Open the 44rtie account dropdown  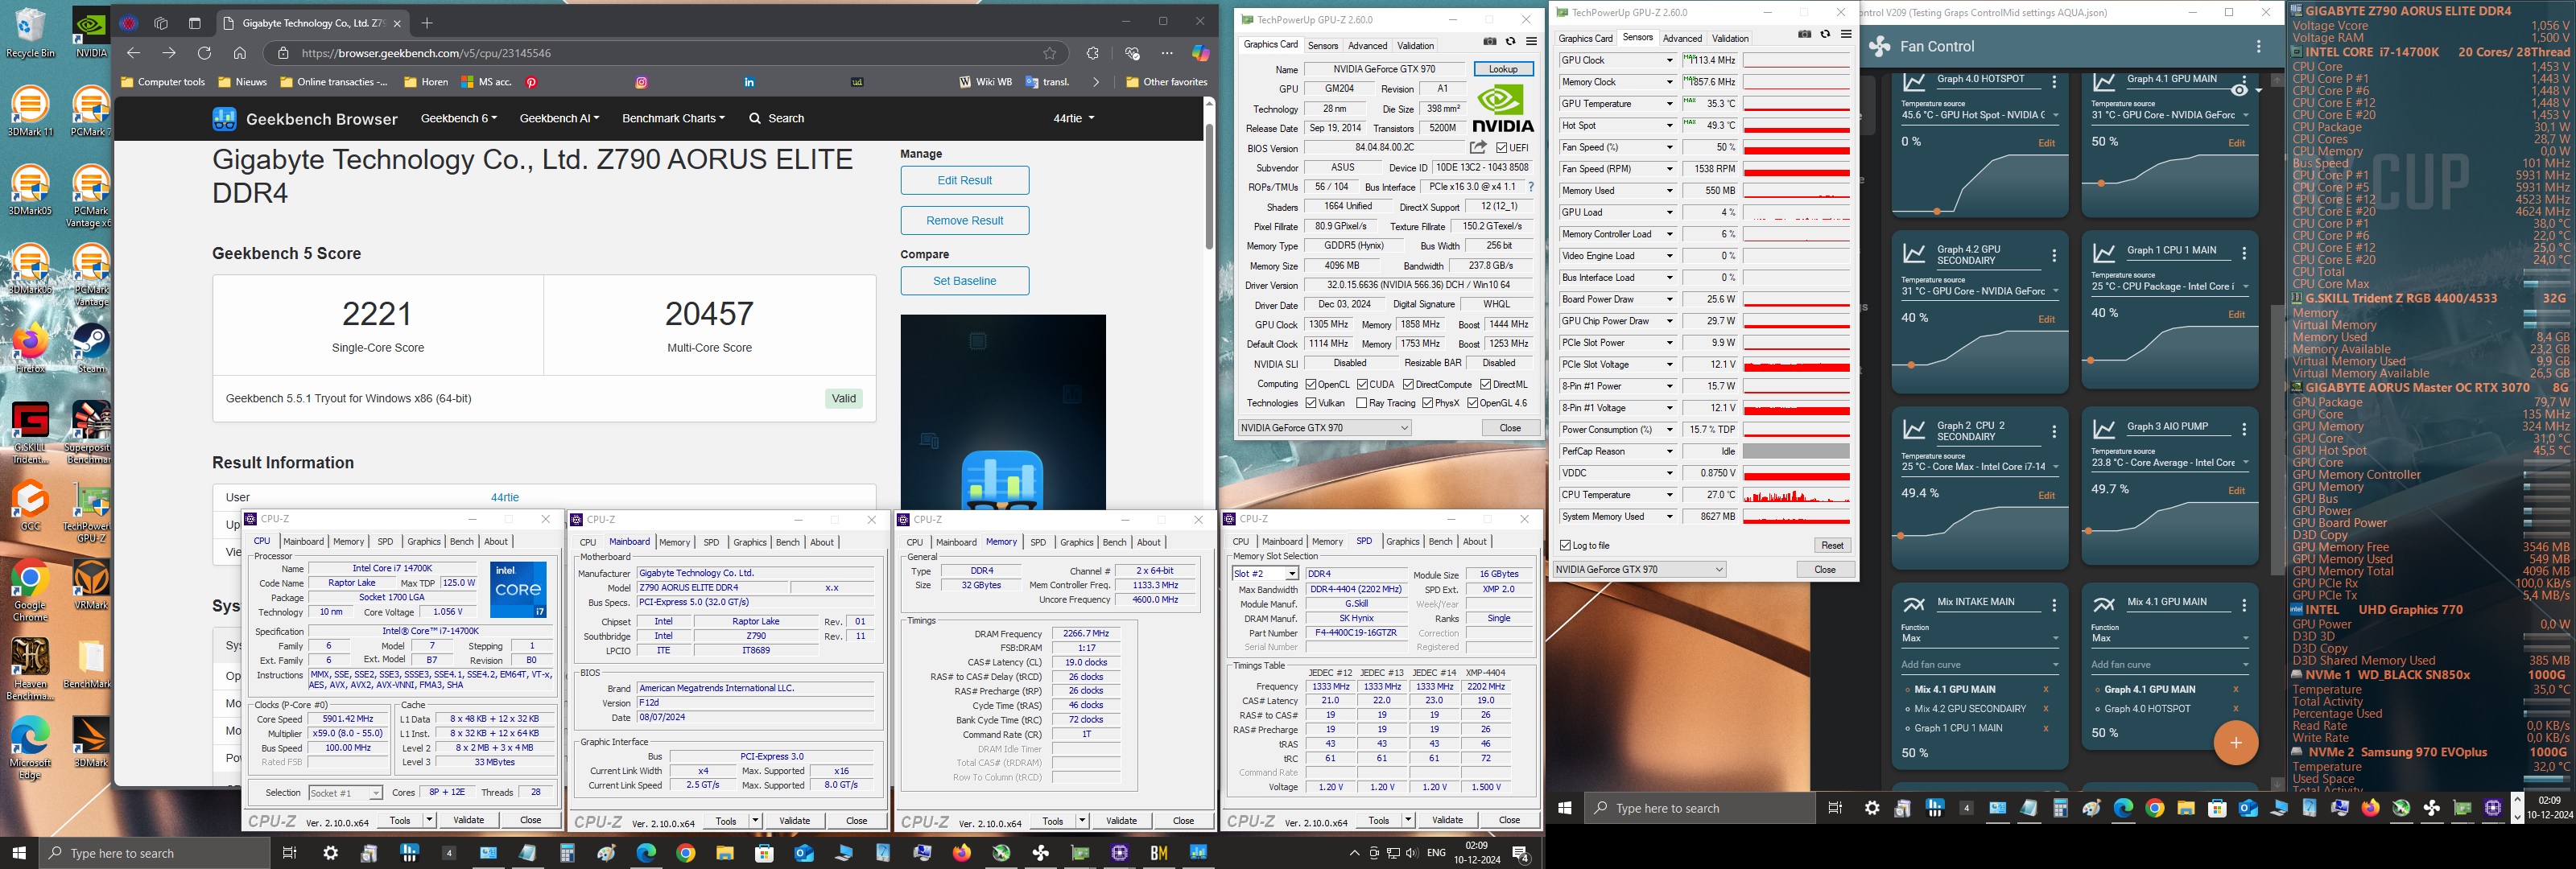pyautogui.click(x=1073, y=118)
